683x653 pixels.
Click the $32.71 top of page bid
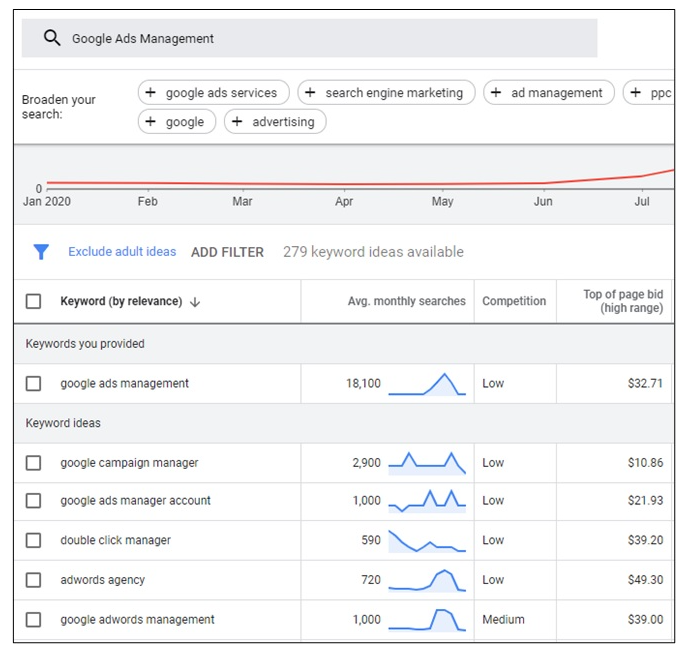coord(645,383)
